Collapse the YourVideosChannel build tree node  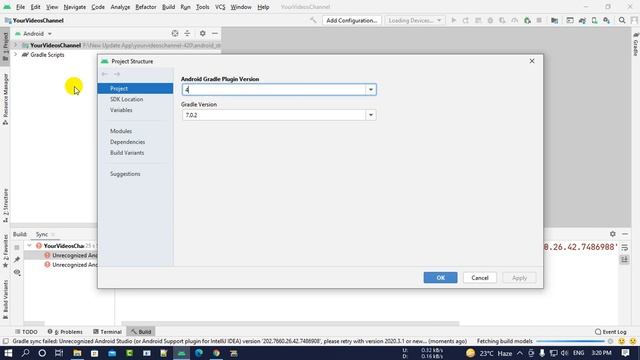coord(29,246)
